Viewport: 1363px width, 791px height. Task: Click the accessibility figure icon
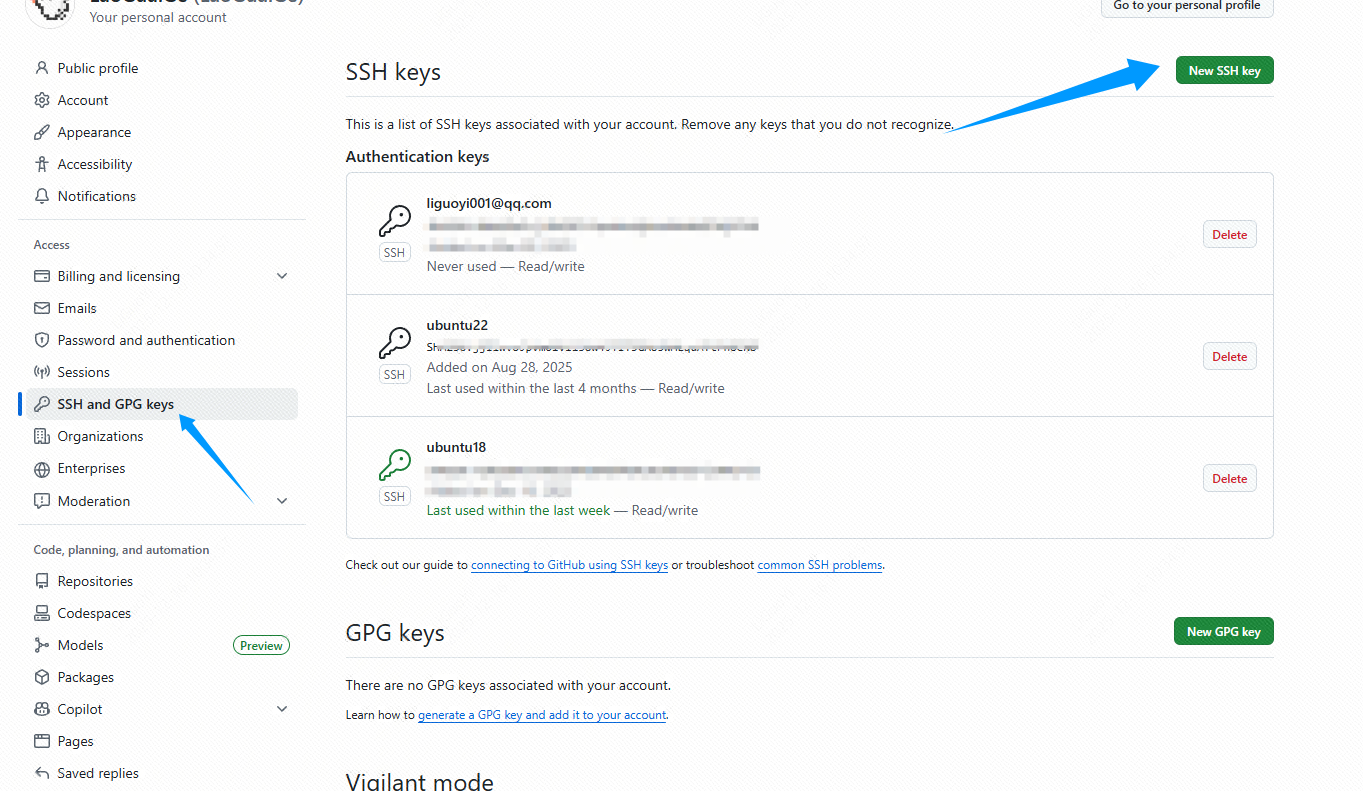42,164
